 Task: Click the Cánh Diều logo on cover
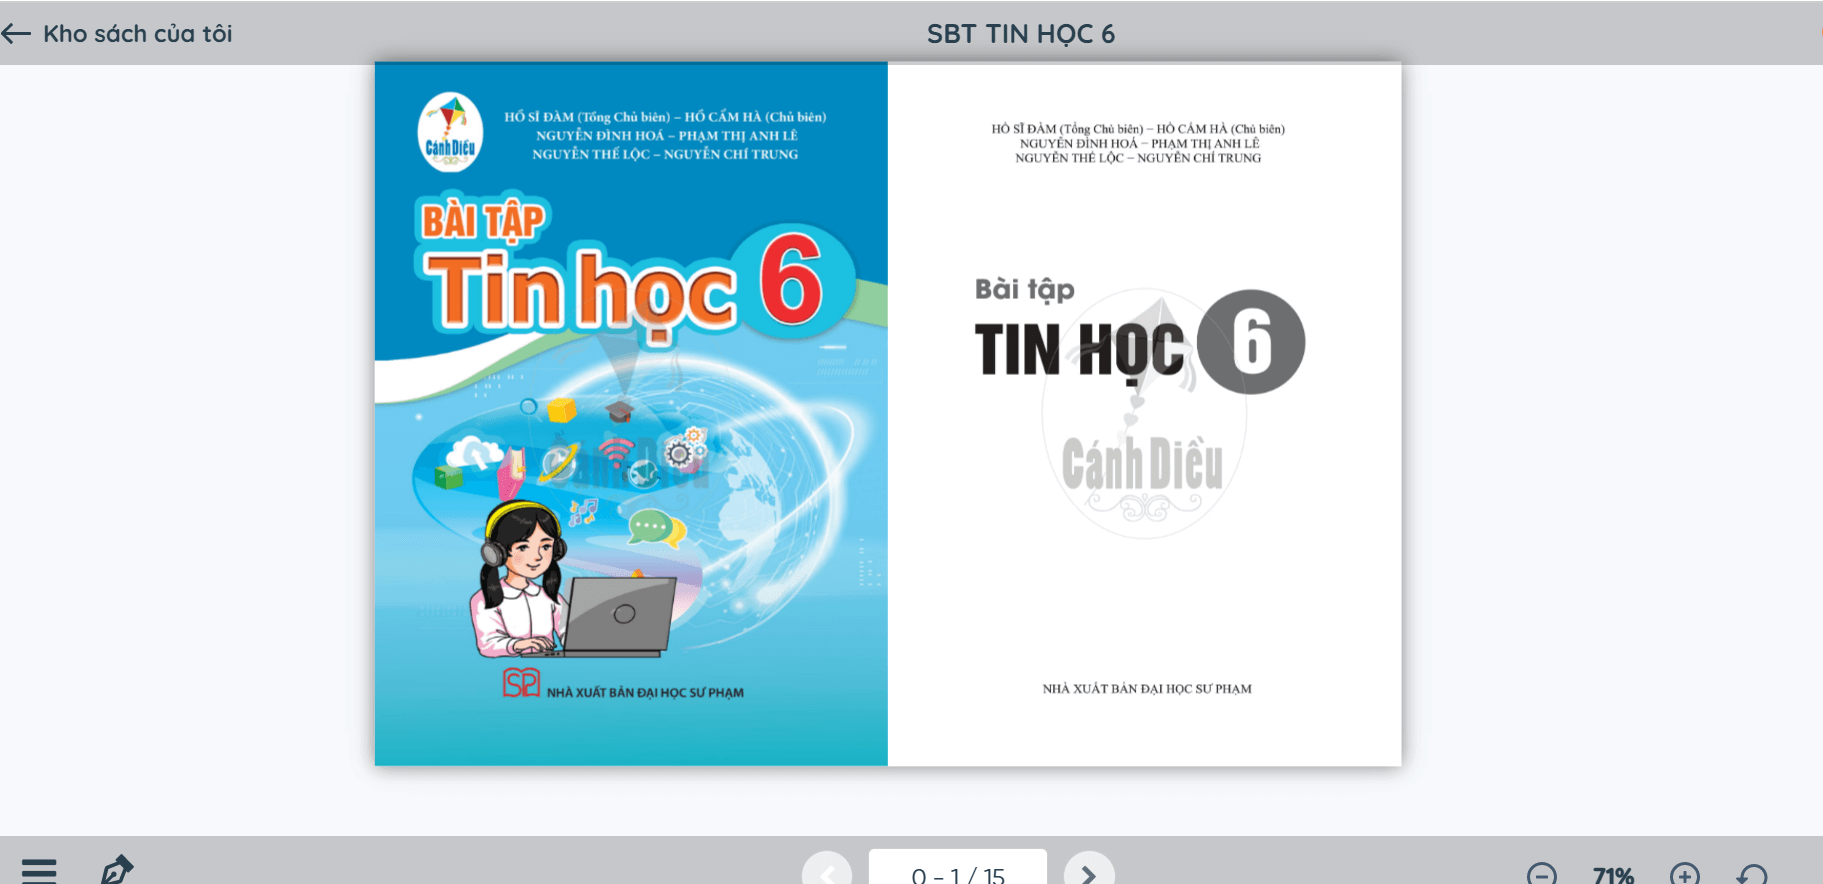450,132
